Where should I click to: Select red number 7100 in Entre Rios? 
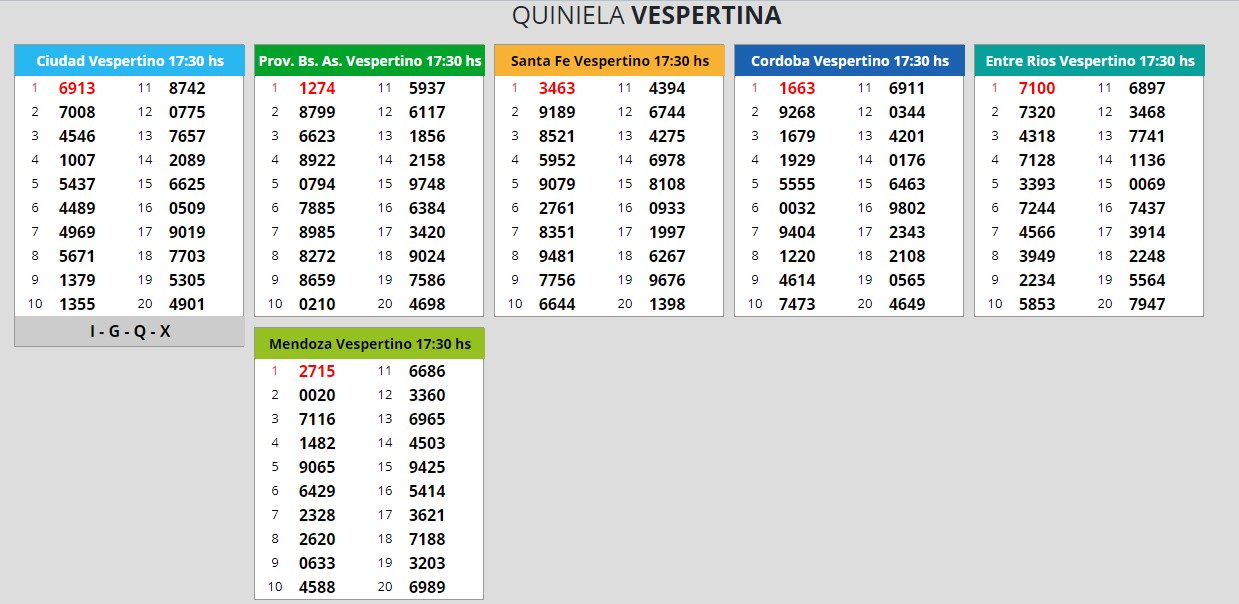coord(1037,88)
